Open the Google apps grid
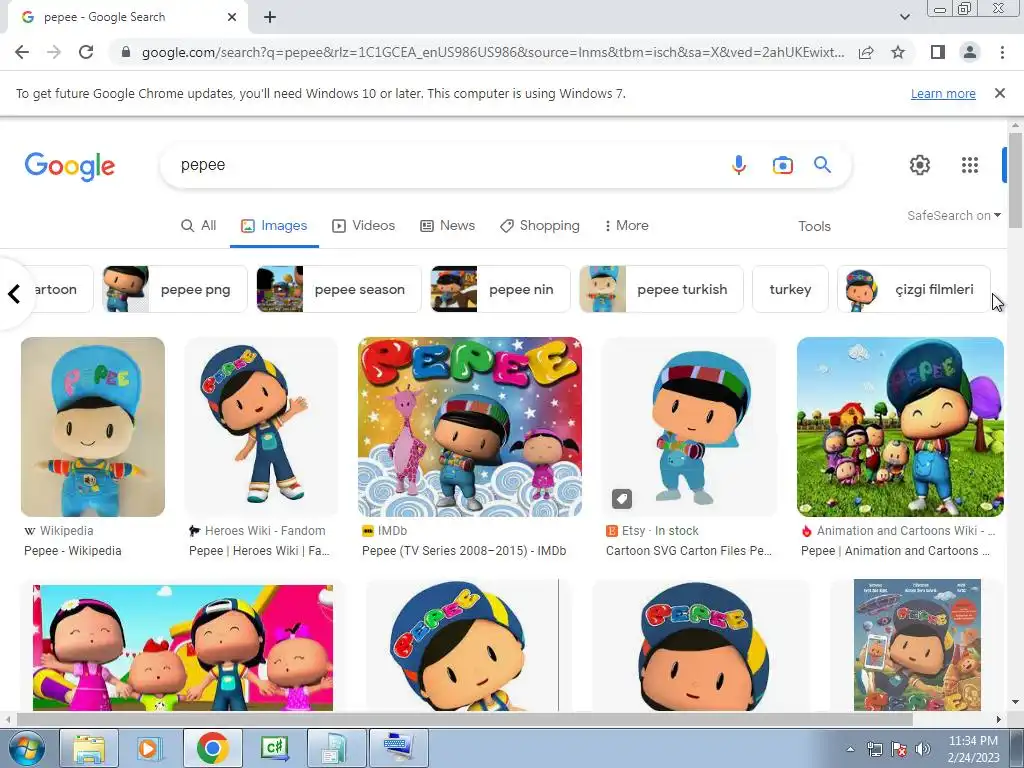Image resolution: width=1024 pixels, height=768 pixels. [x=970, y=165]
